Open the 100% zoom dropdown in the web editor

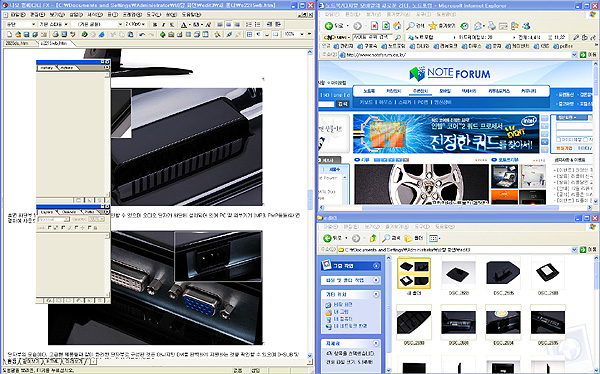point(302,34)
